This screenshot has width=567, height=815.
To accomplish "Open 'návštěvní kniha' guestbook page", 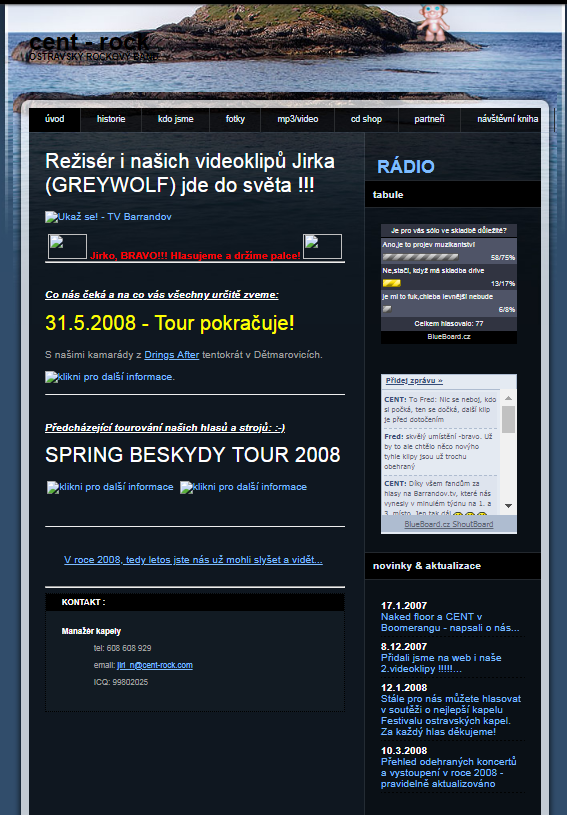I will (x=507, y=119).
